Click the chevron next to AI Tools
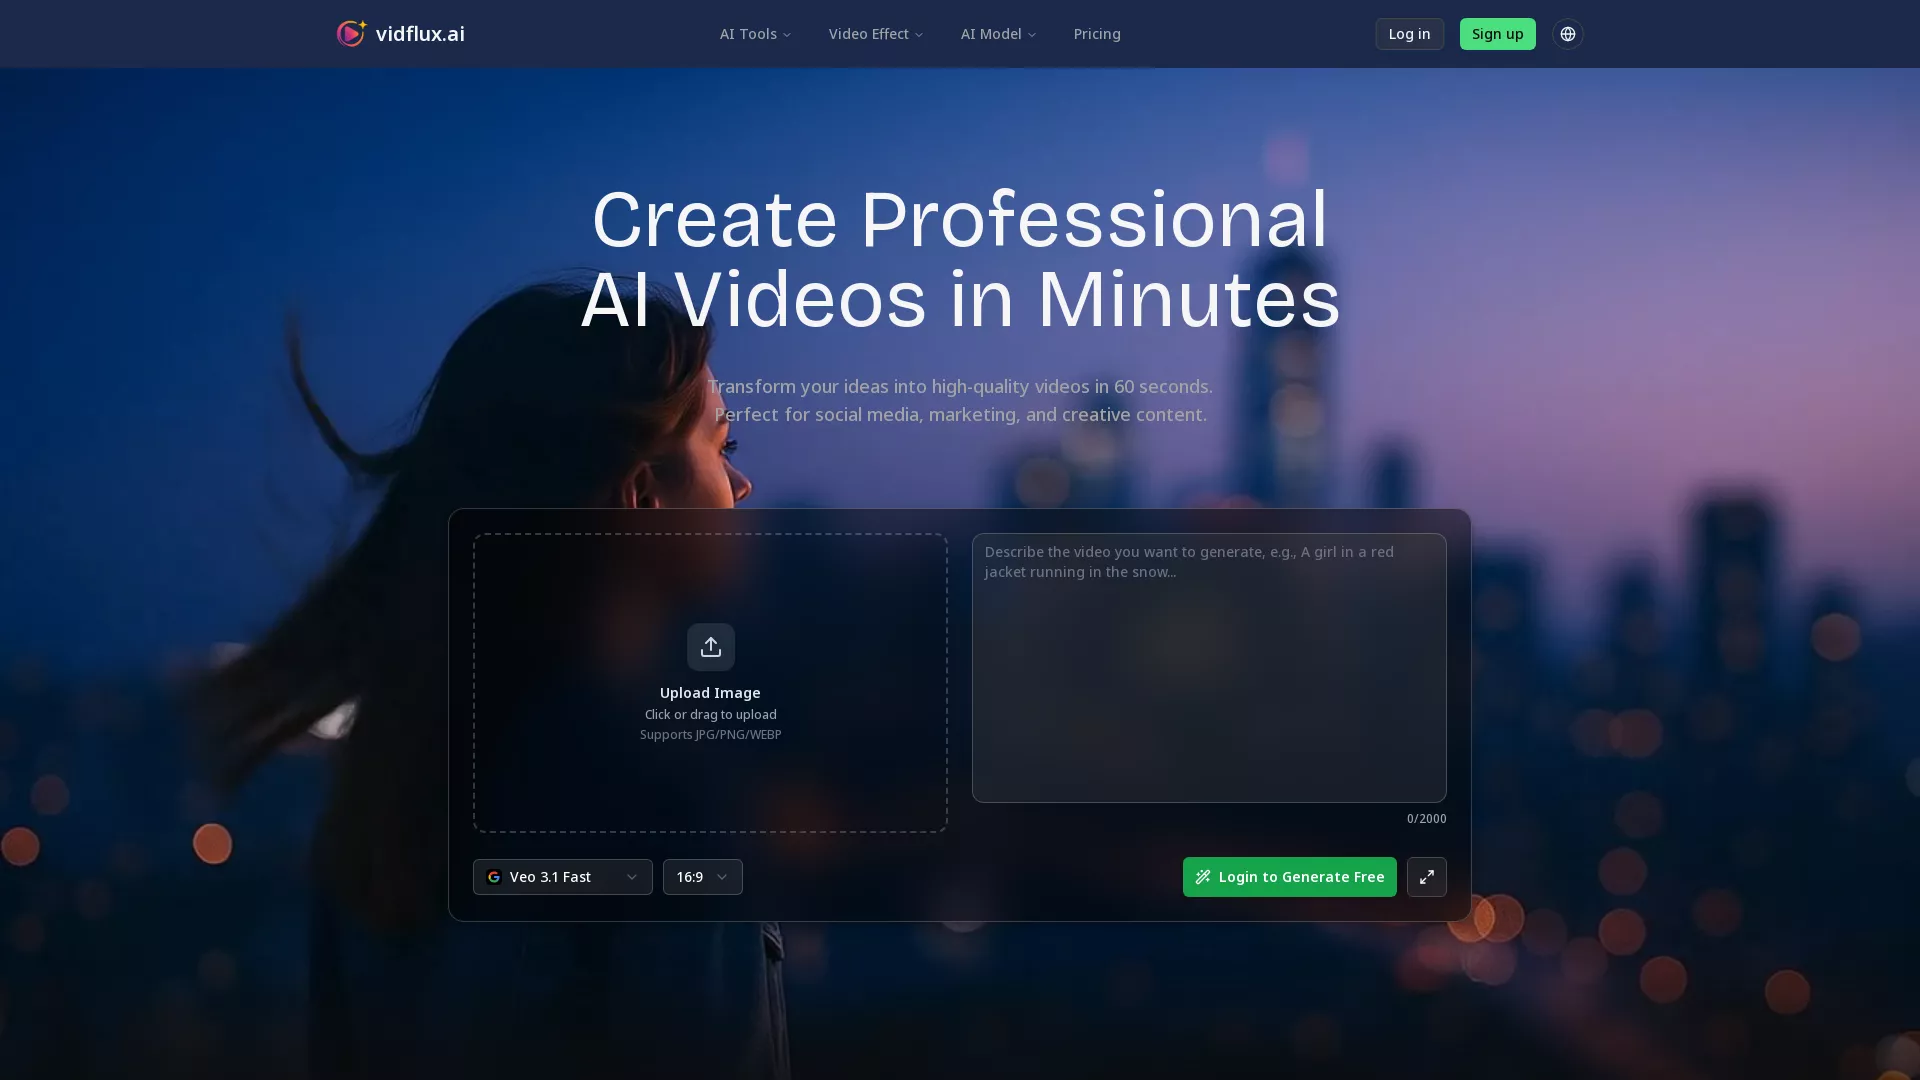 pos(786,34)
